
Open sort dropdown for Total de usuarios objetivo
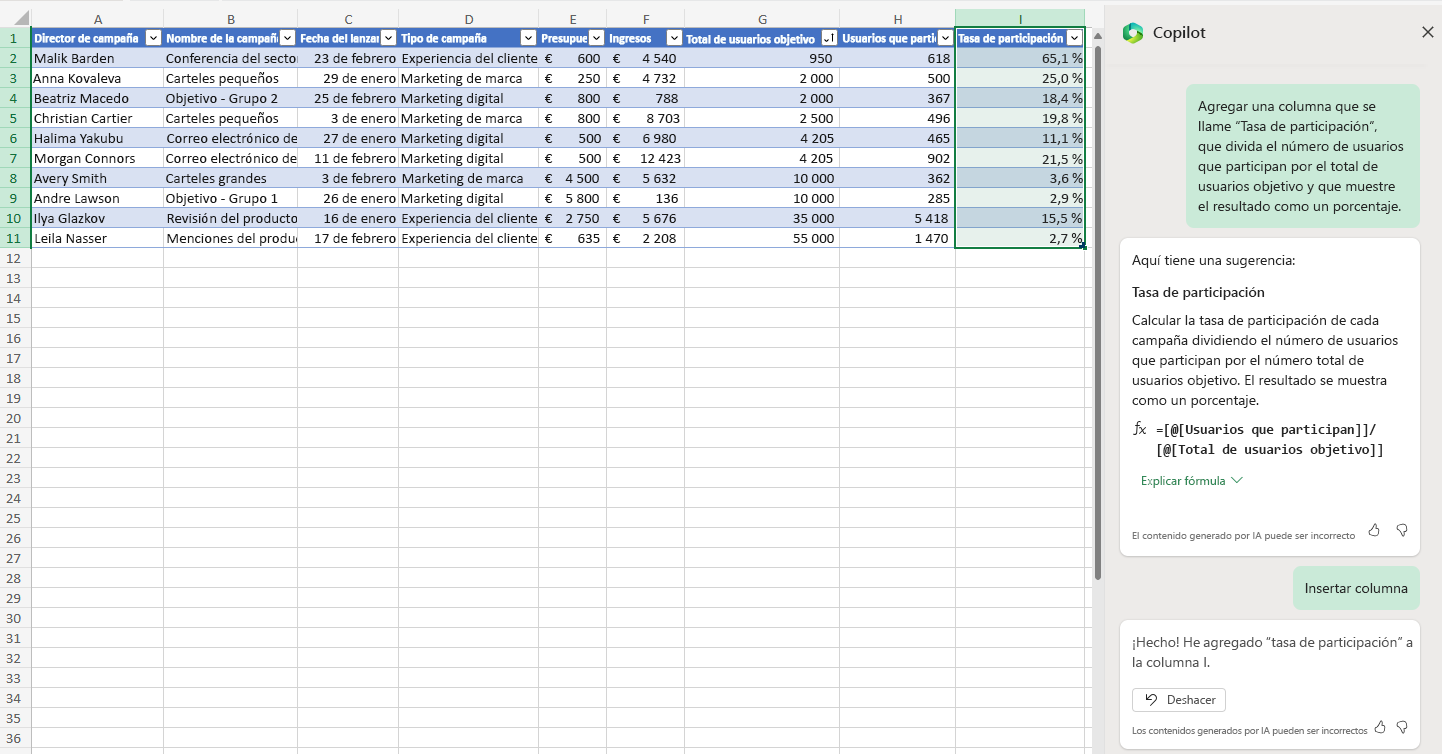point(829,38)
